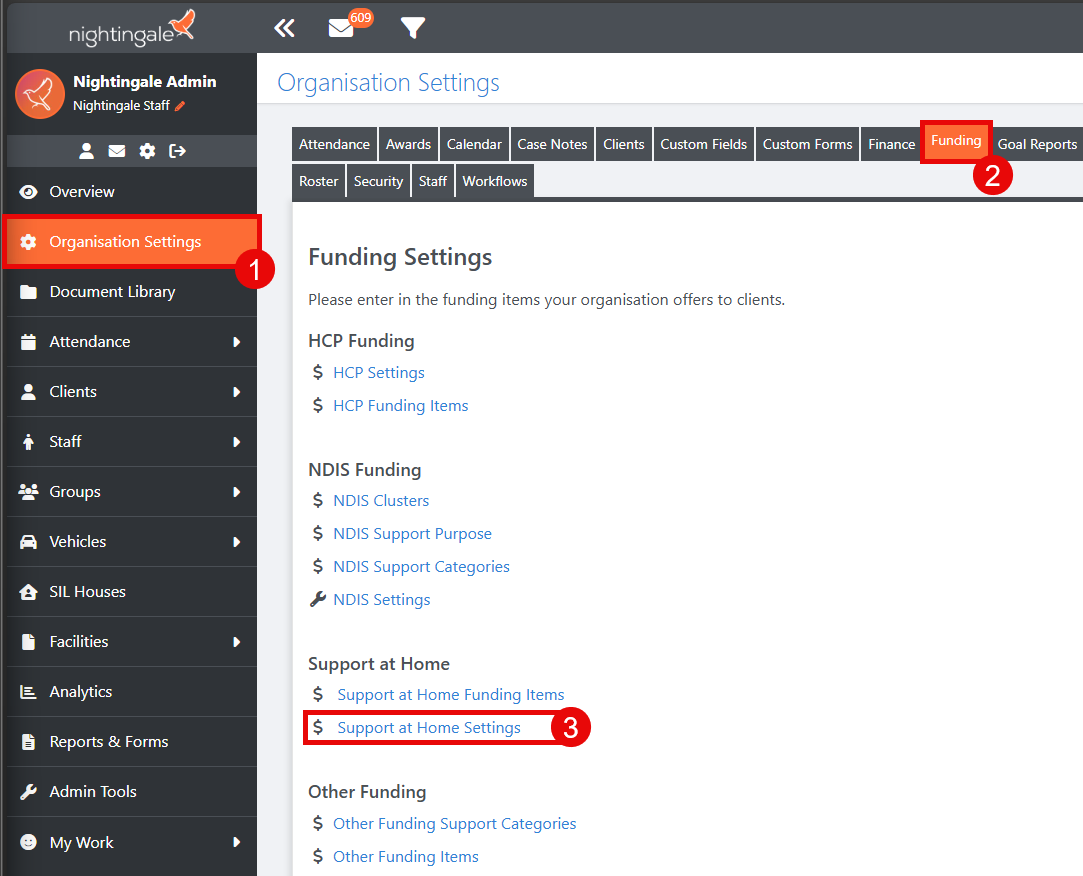
Task: Open the user profile icon under the avatar
Action: click(x=86, y=151)
